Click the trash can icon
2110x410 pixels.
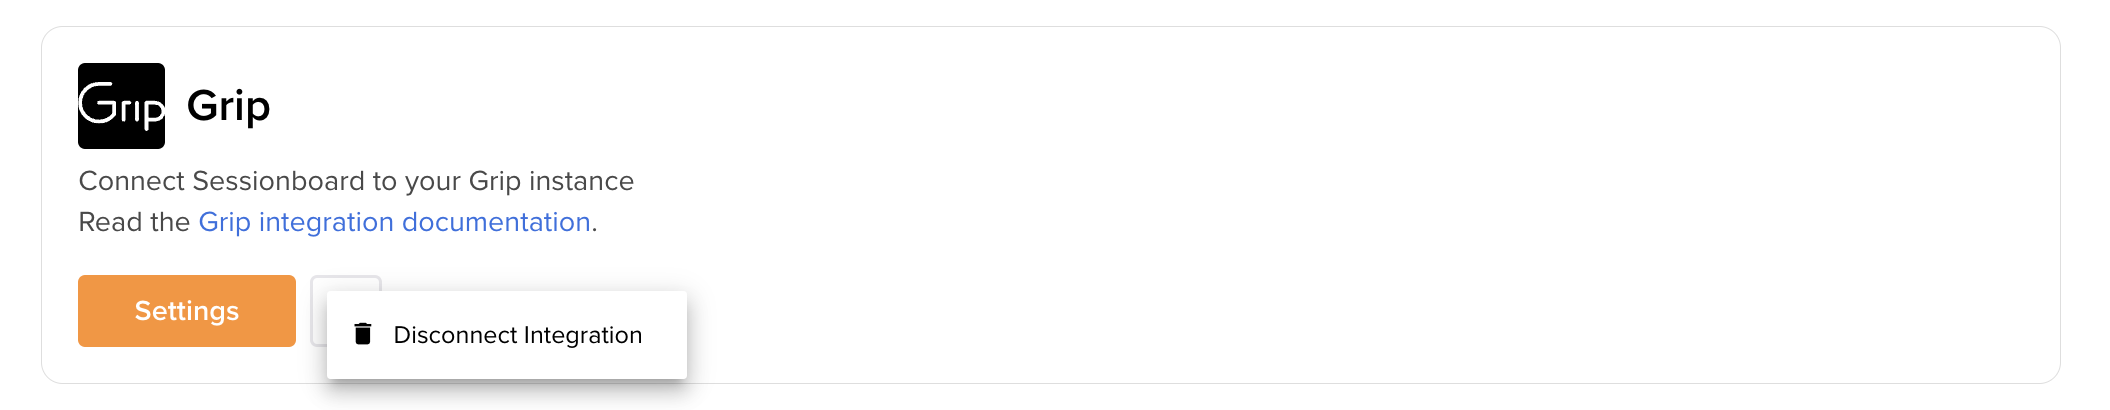click(363, 334)
